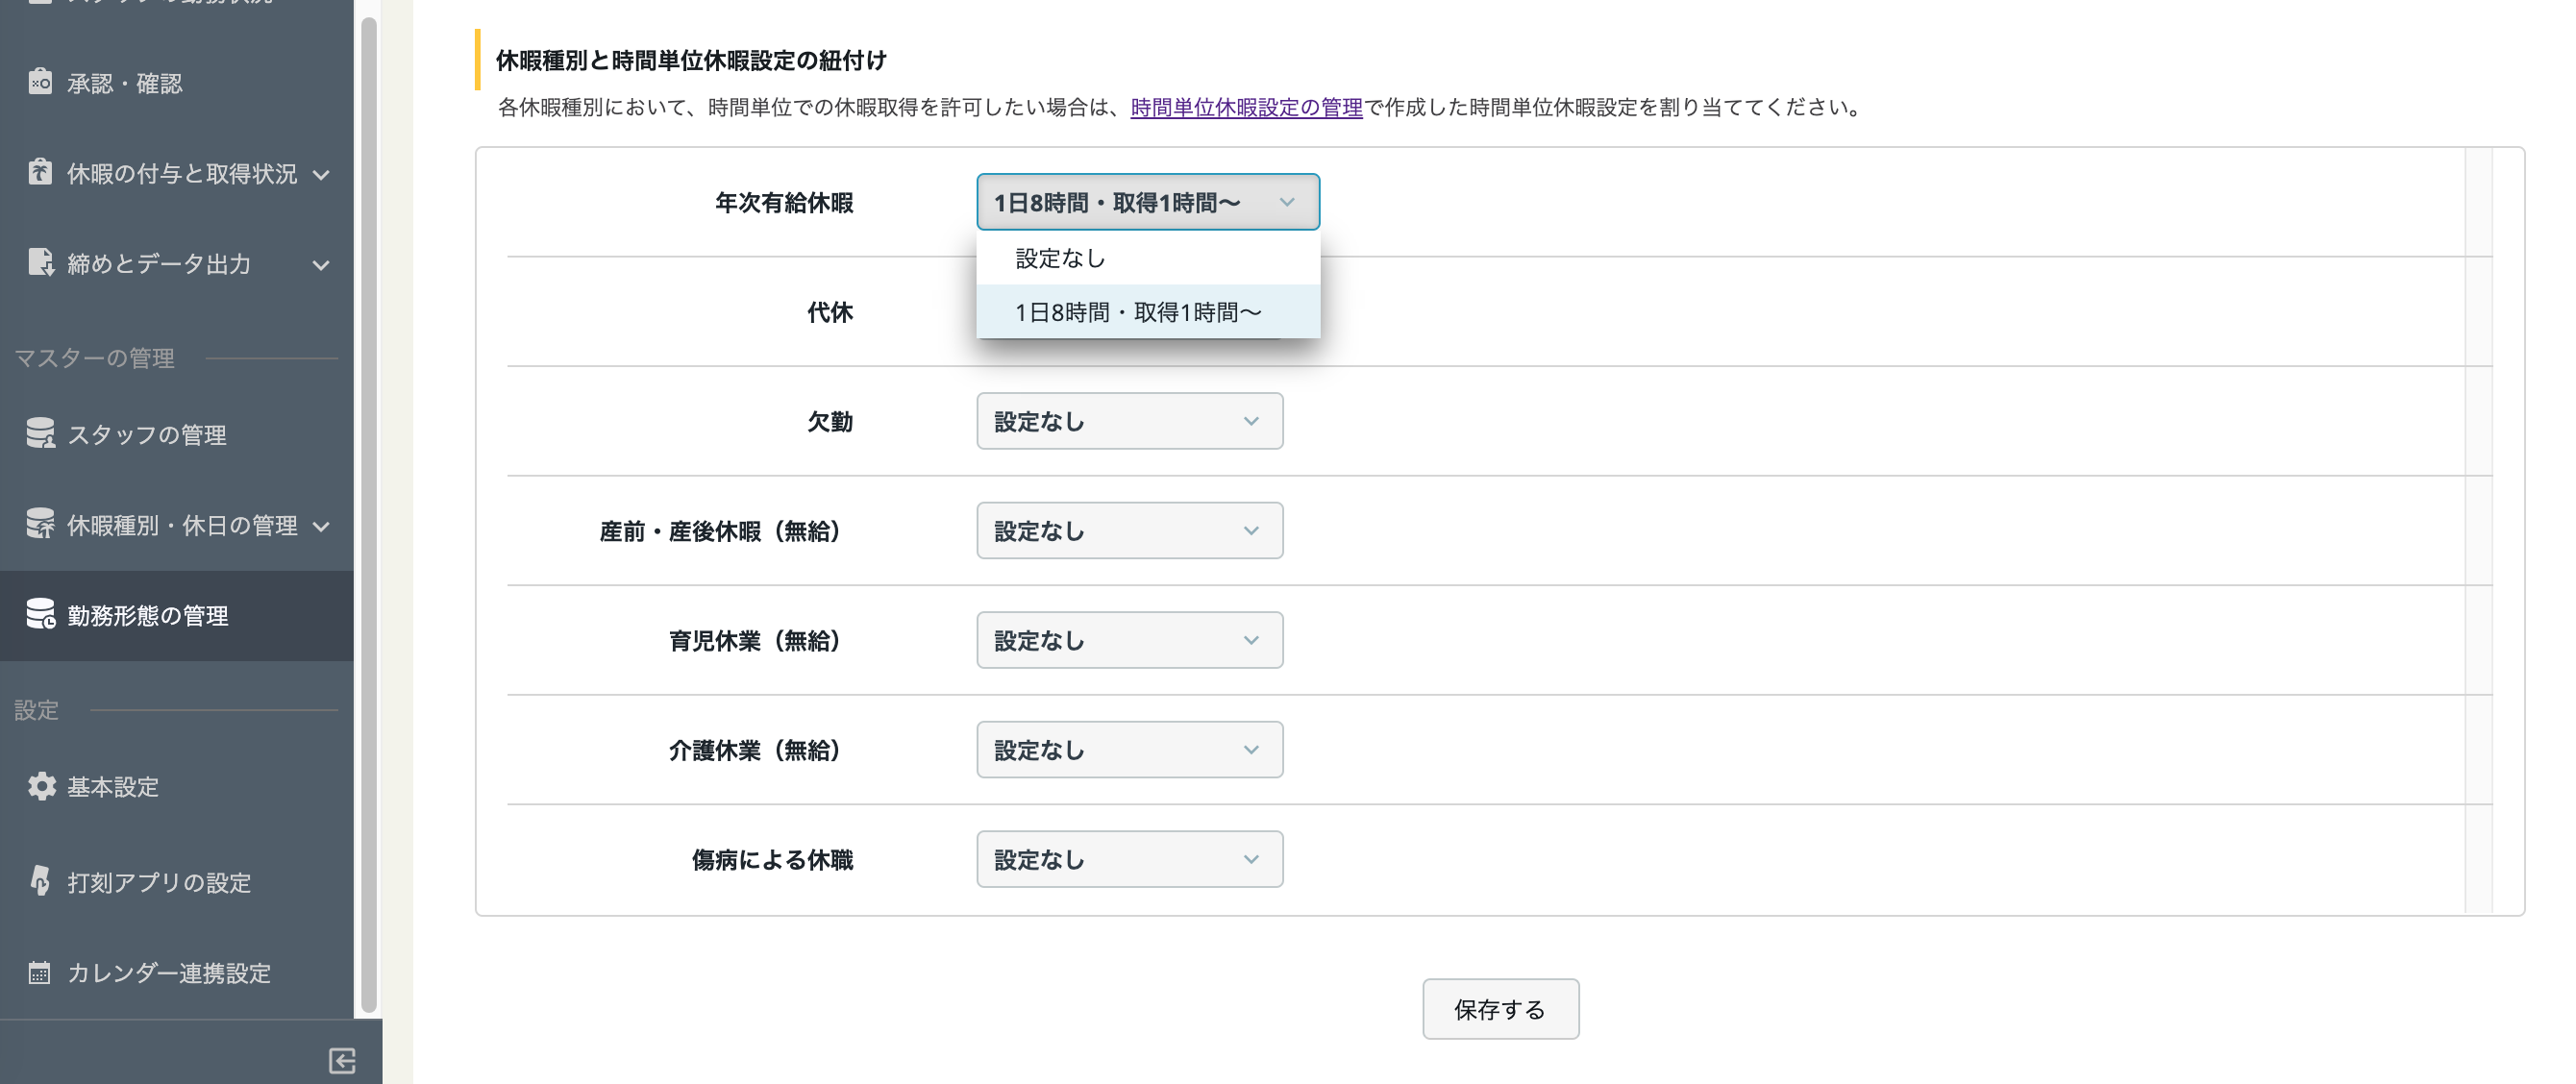Close the 年次有給休暇 dropdown box
This screenshot has width=2576, height=1084.
pos(1148,202)
